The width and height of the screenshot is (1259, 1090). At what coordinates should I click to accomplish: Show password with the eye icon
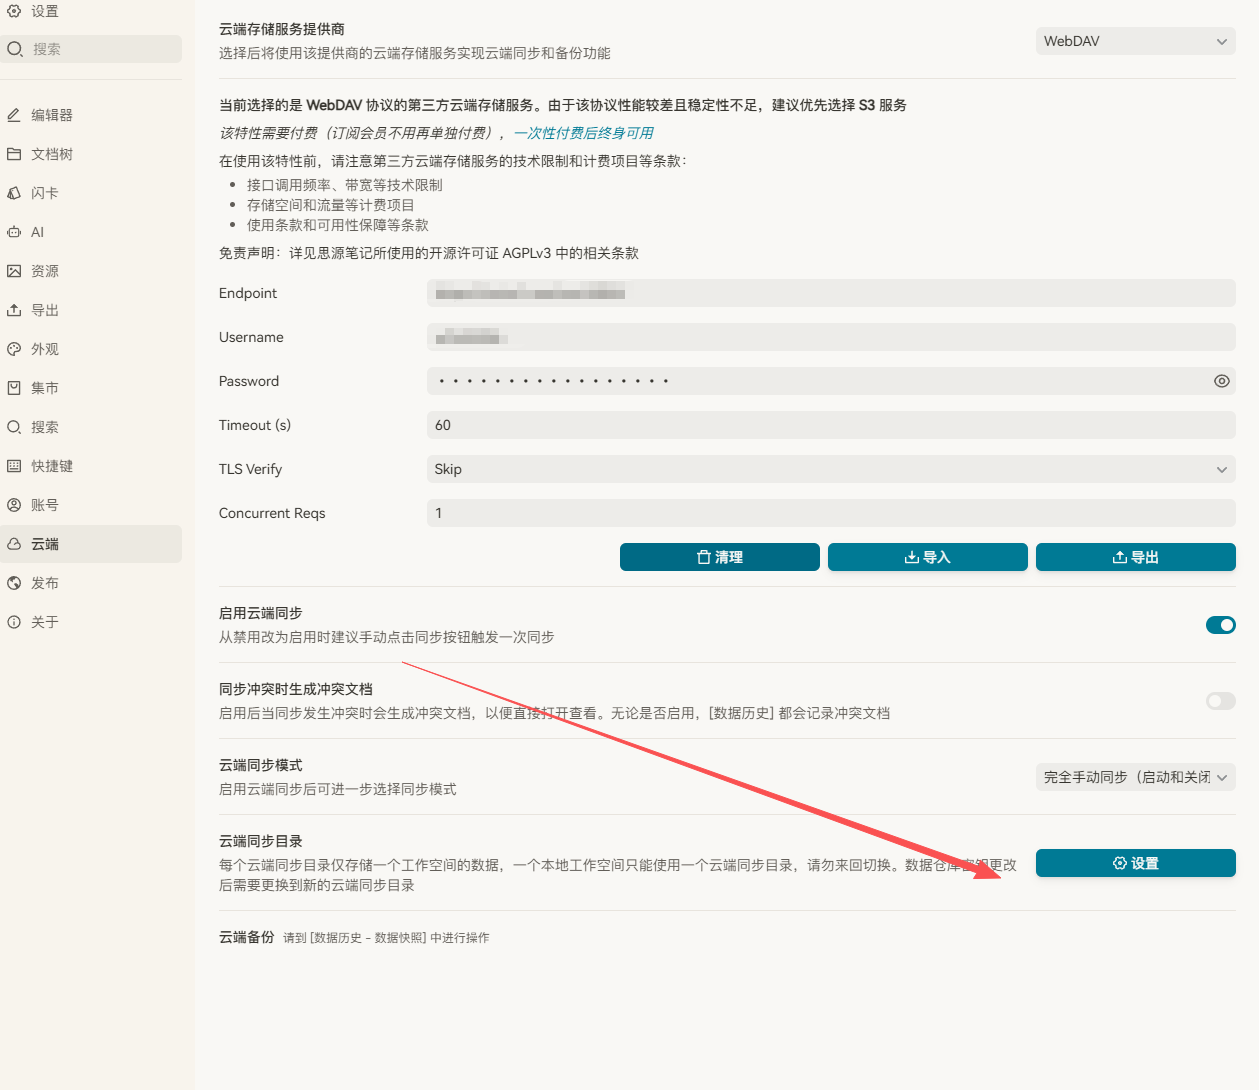tap(1221, 381)
